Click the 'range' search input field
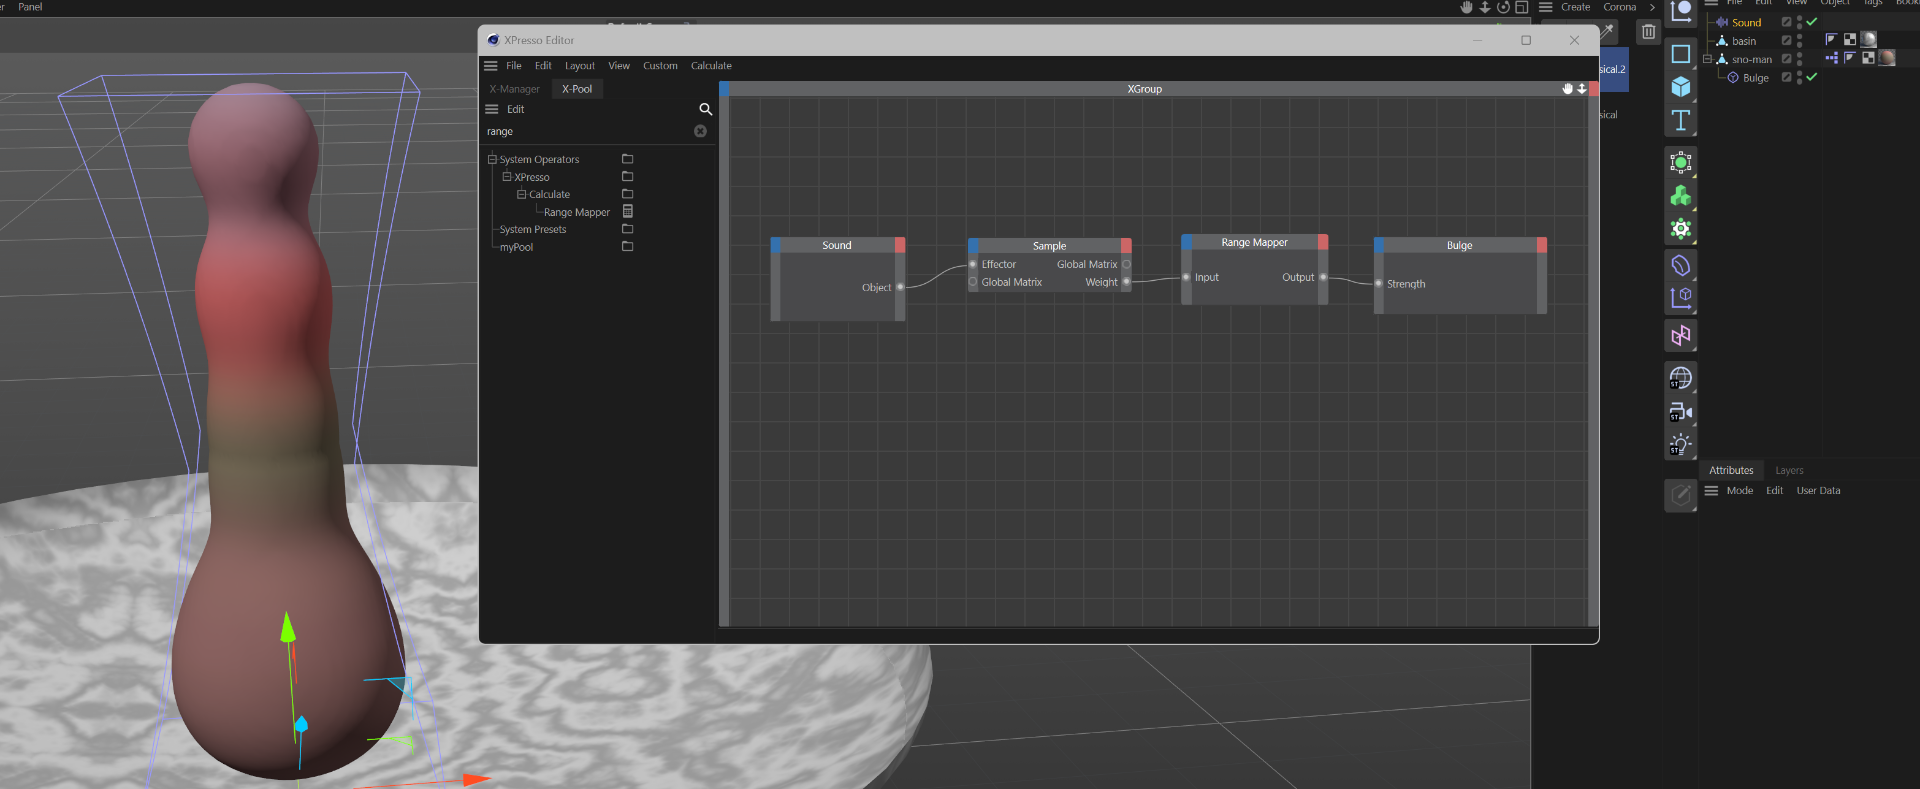 pos(588,132)
